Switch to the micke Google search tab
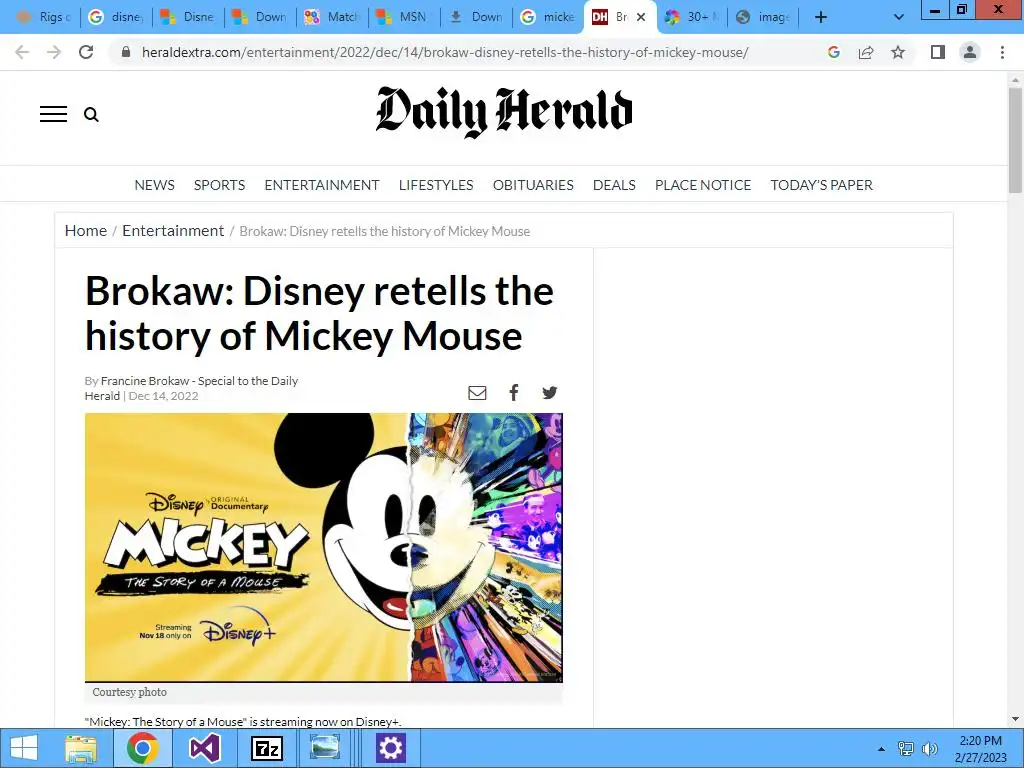Screen dimensions: 1024x768 [548, 17]
